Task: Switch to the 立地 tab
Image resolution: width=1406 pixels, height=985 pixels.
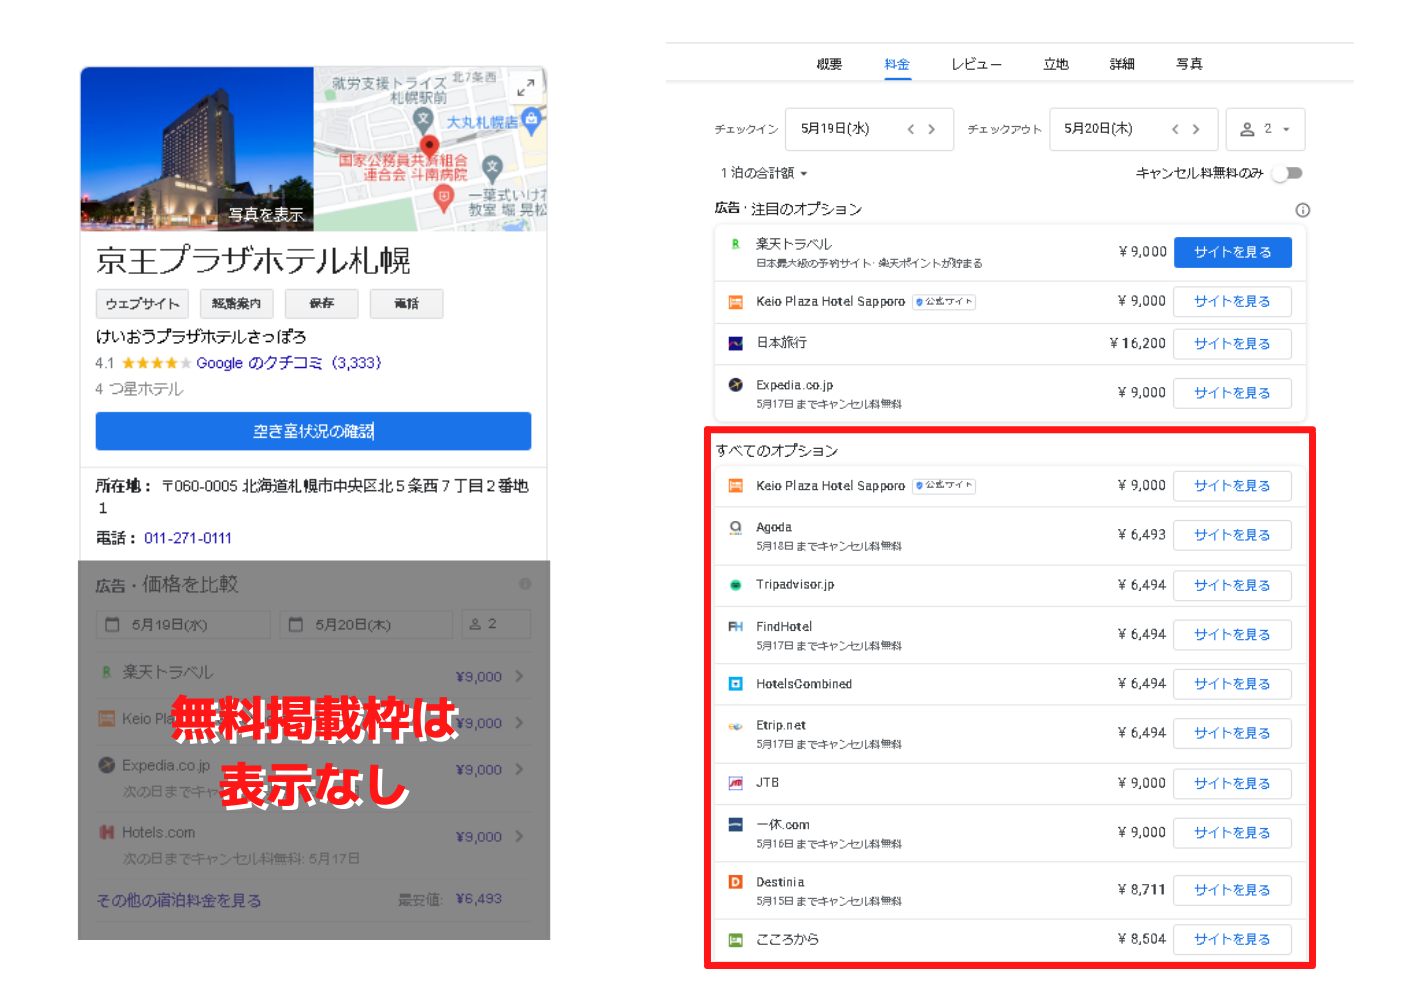Action: click(1056, 64)
